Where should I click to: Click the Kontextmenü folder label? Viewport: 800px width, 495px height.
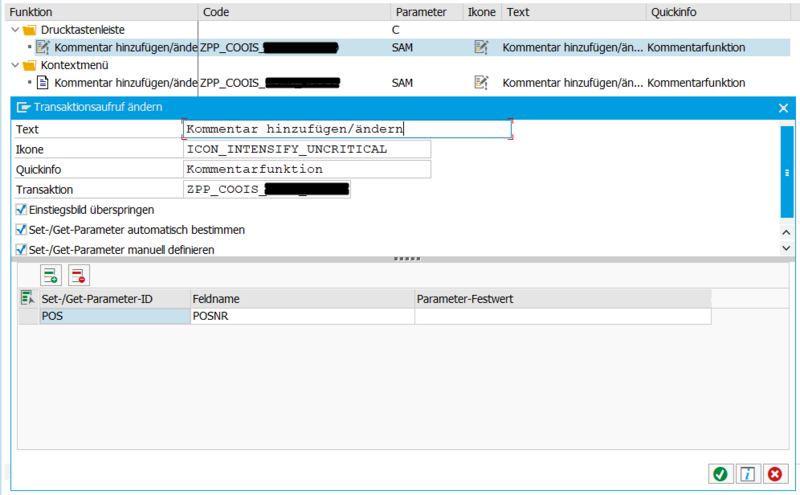click(x=74, y=65)
